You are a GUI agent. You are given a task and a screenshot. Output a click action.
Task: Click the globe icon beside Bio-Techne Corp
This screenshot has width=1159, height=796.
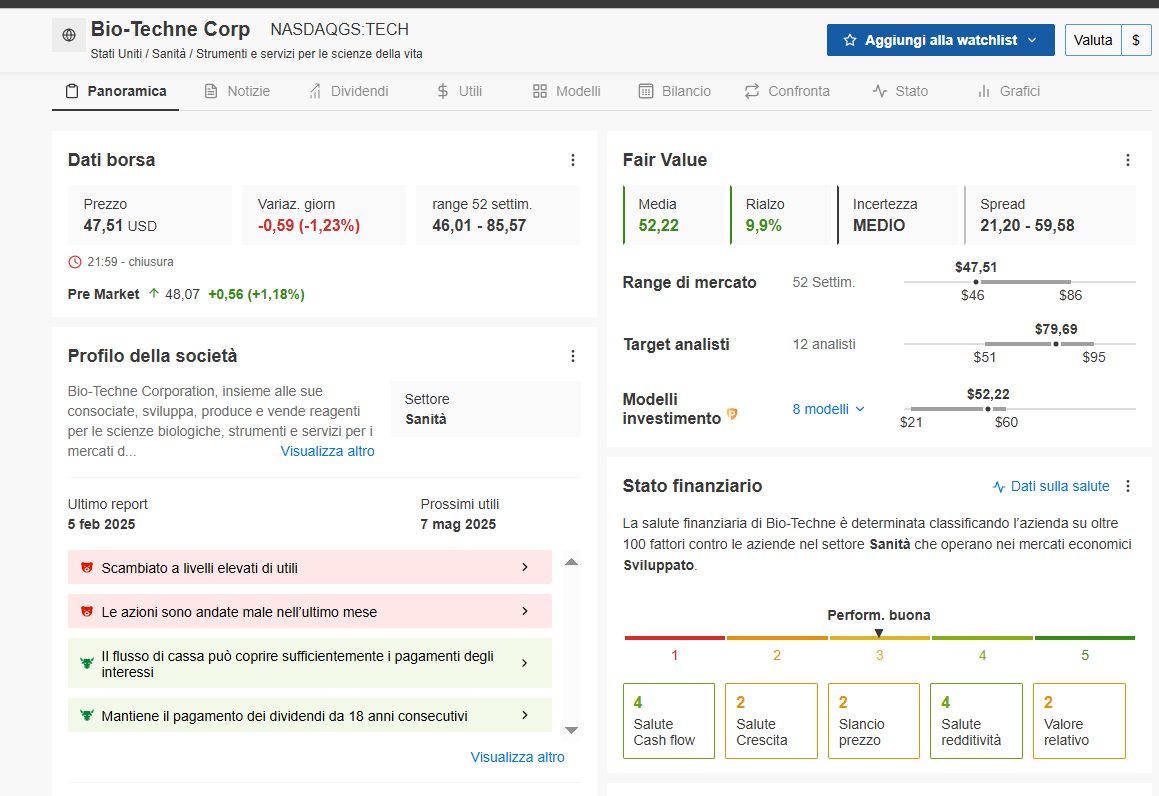click(x=69, y=35)
